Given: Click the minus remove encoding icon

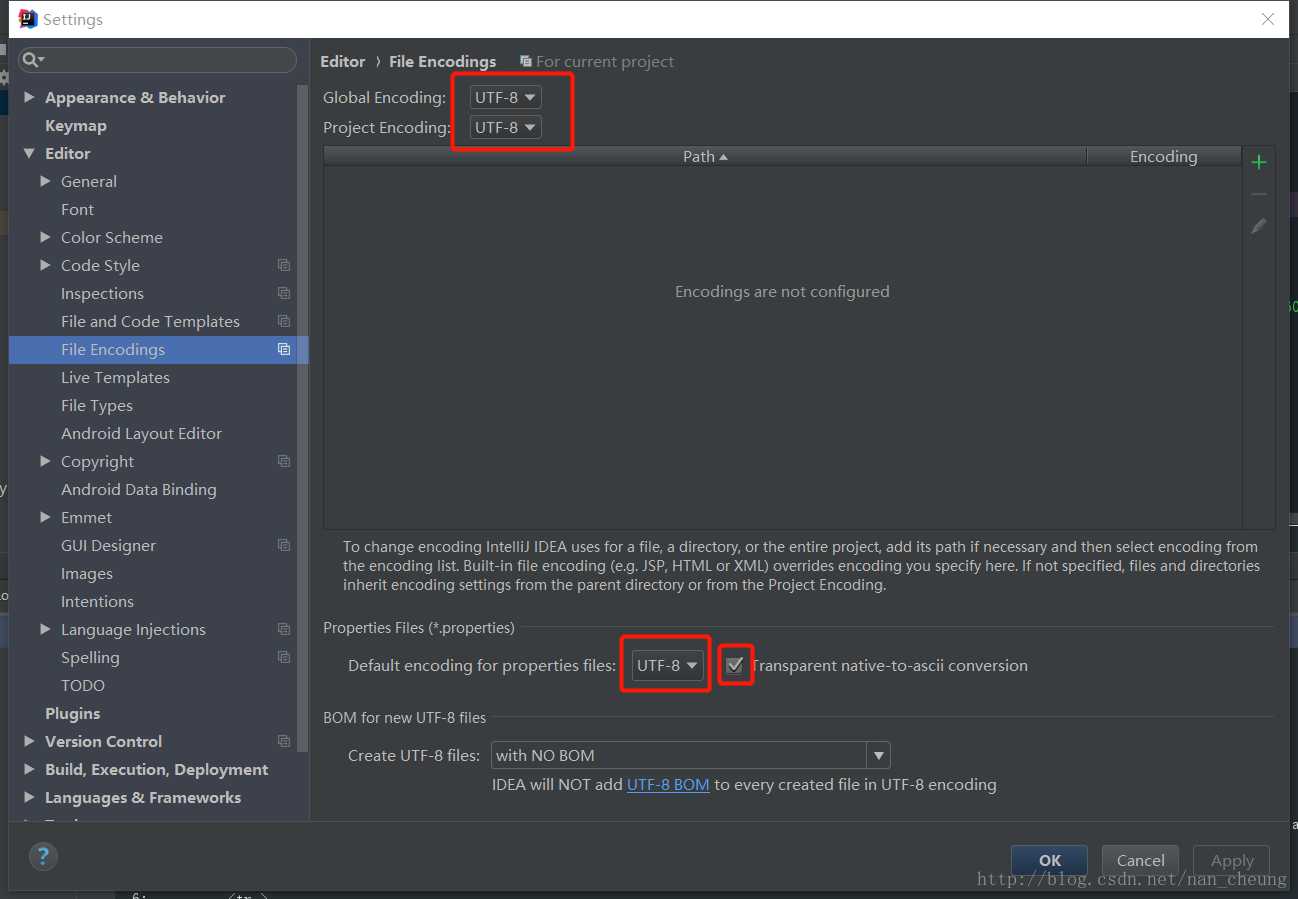Looking at the screenshot, I should click(x=1259, y=194).
